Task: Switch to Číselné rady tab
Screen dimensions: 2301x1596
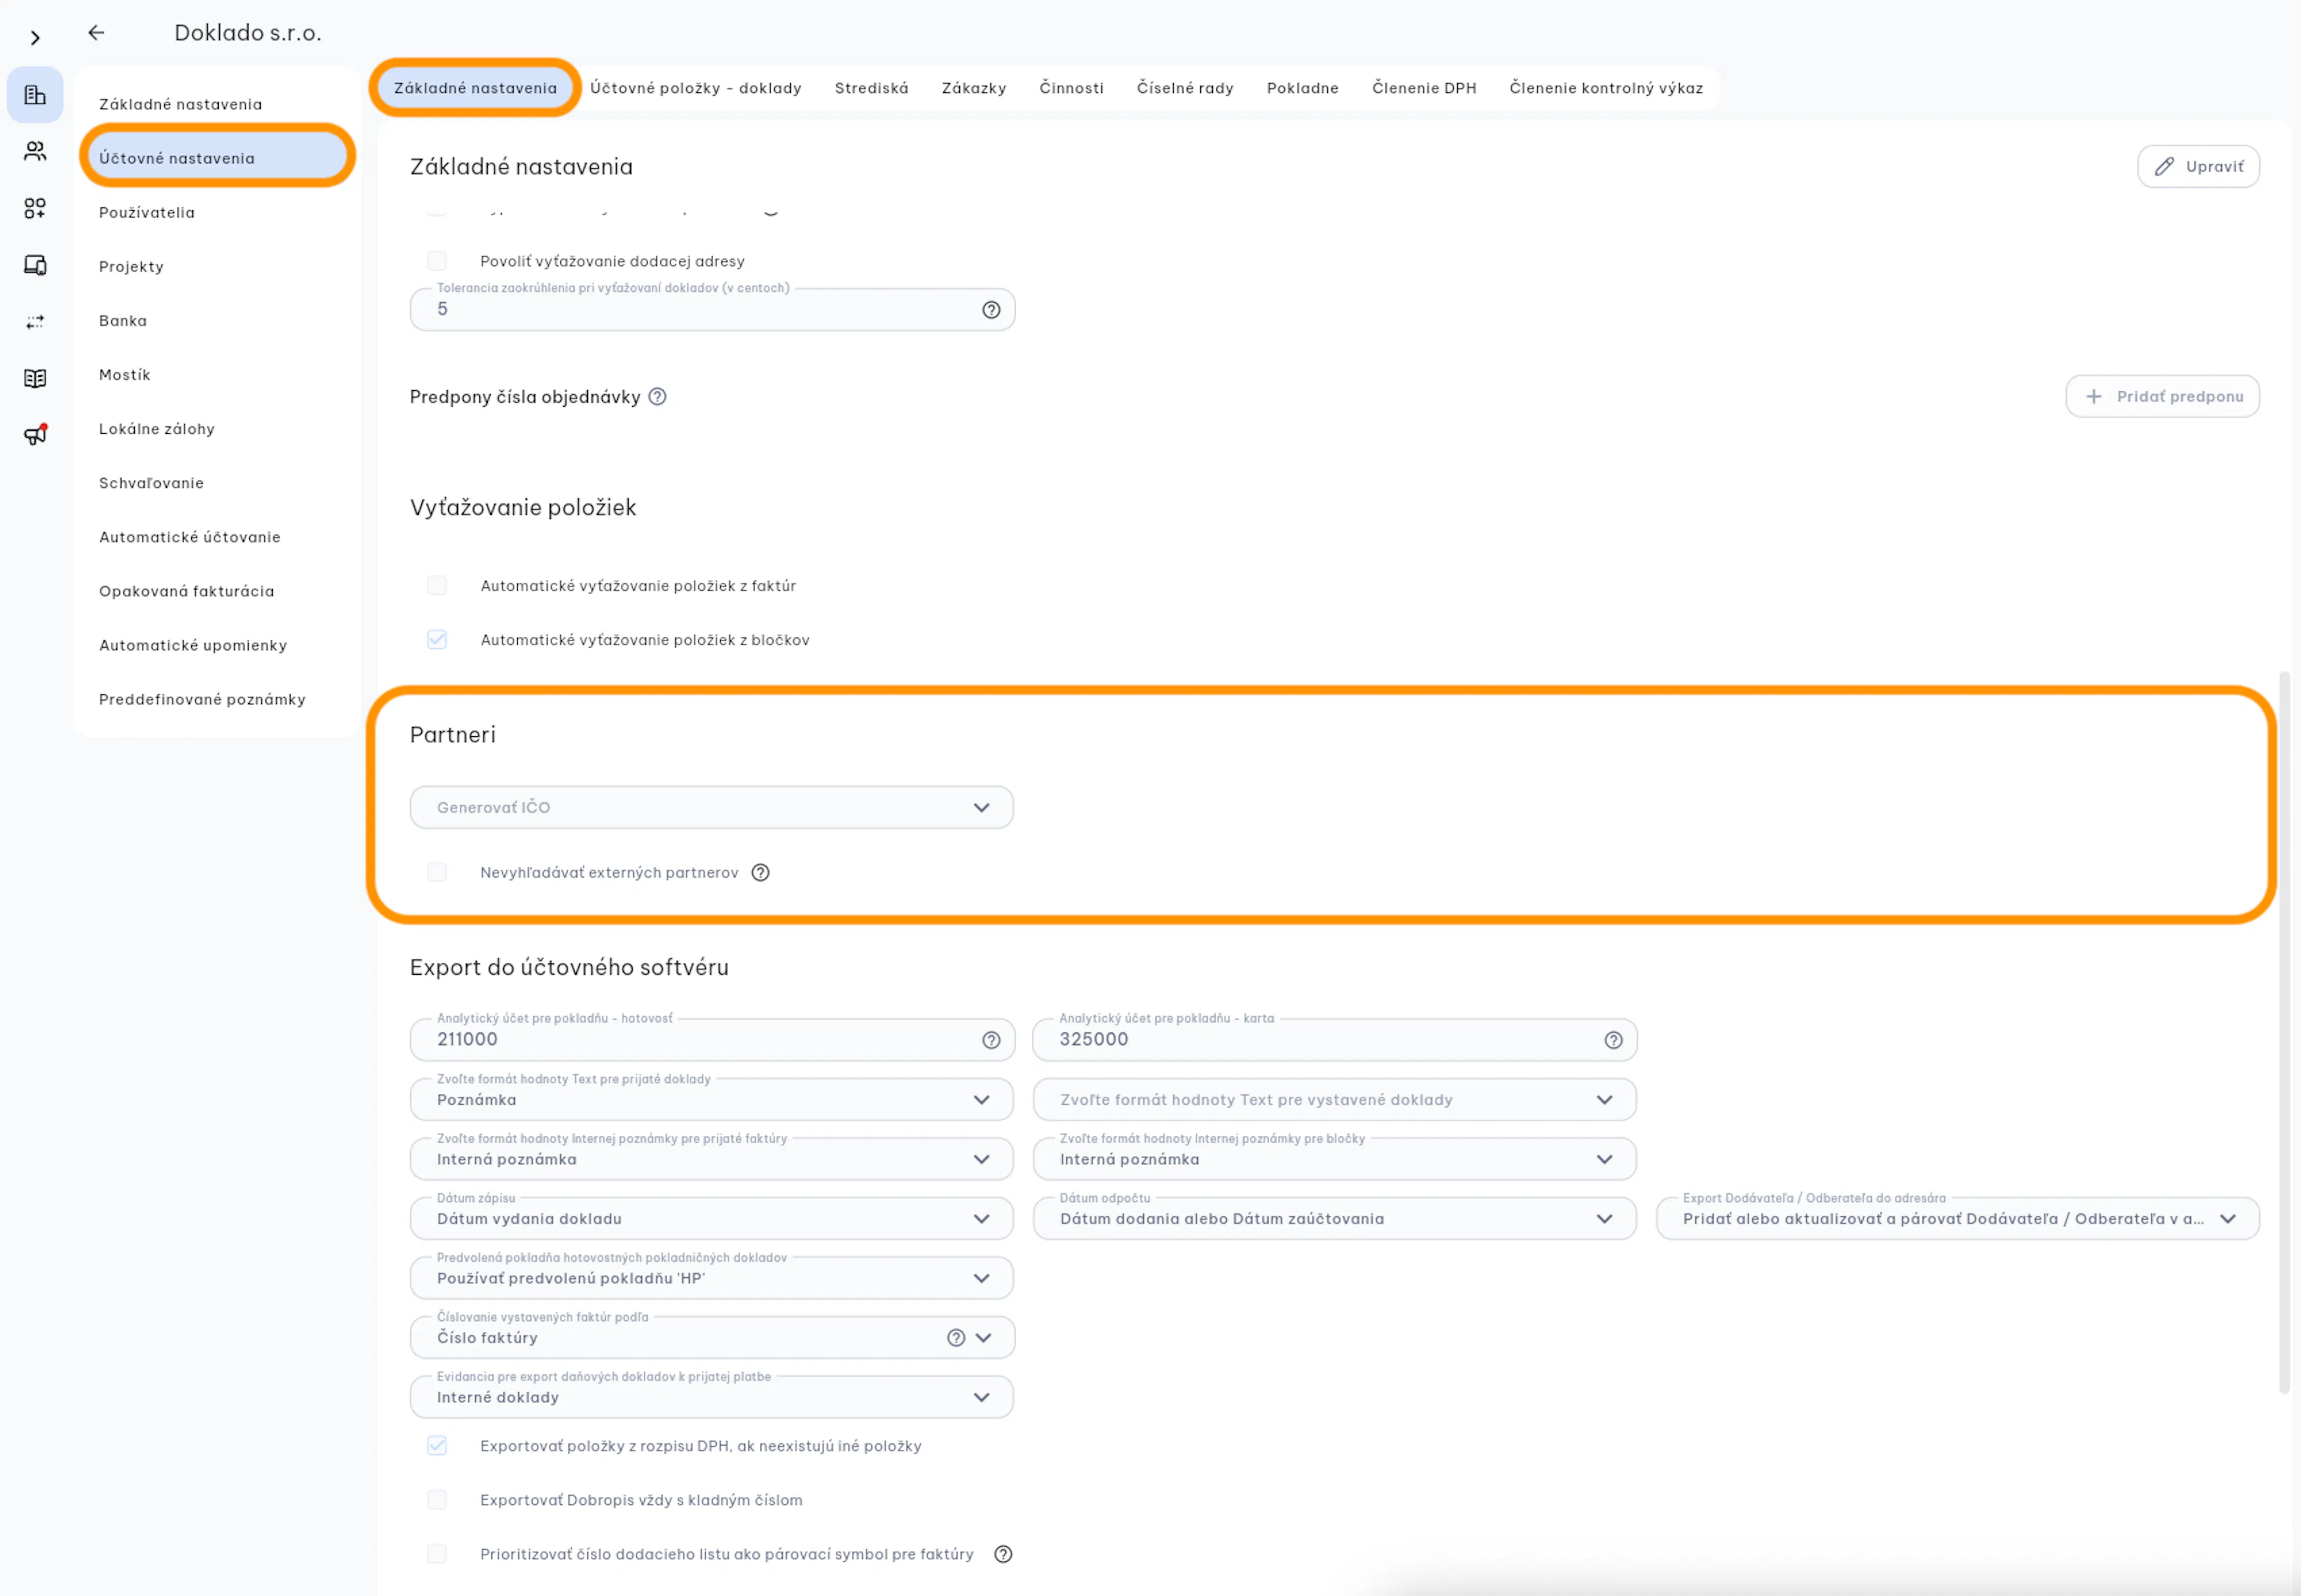Action: (x=1185, y=88)
